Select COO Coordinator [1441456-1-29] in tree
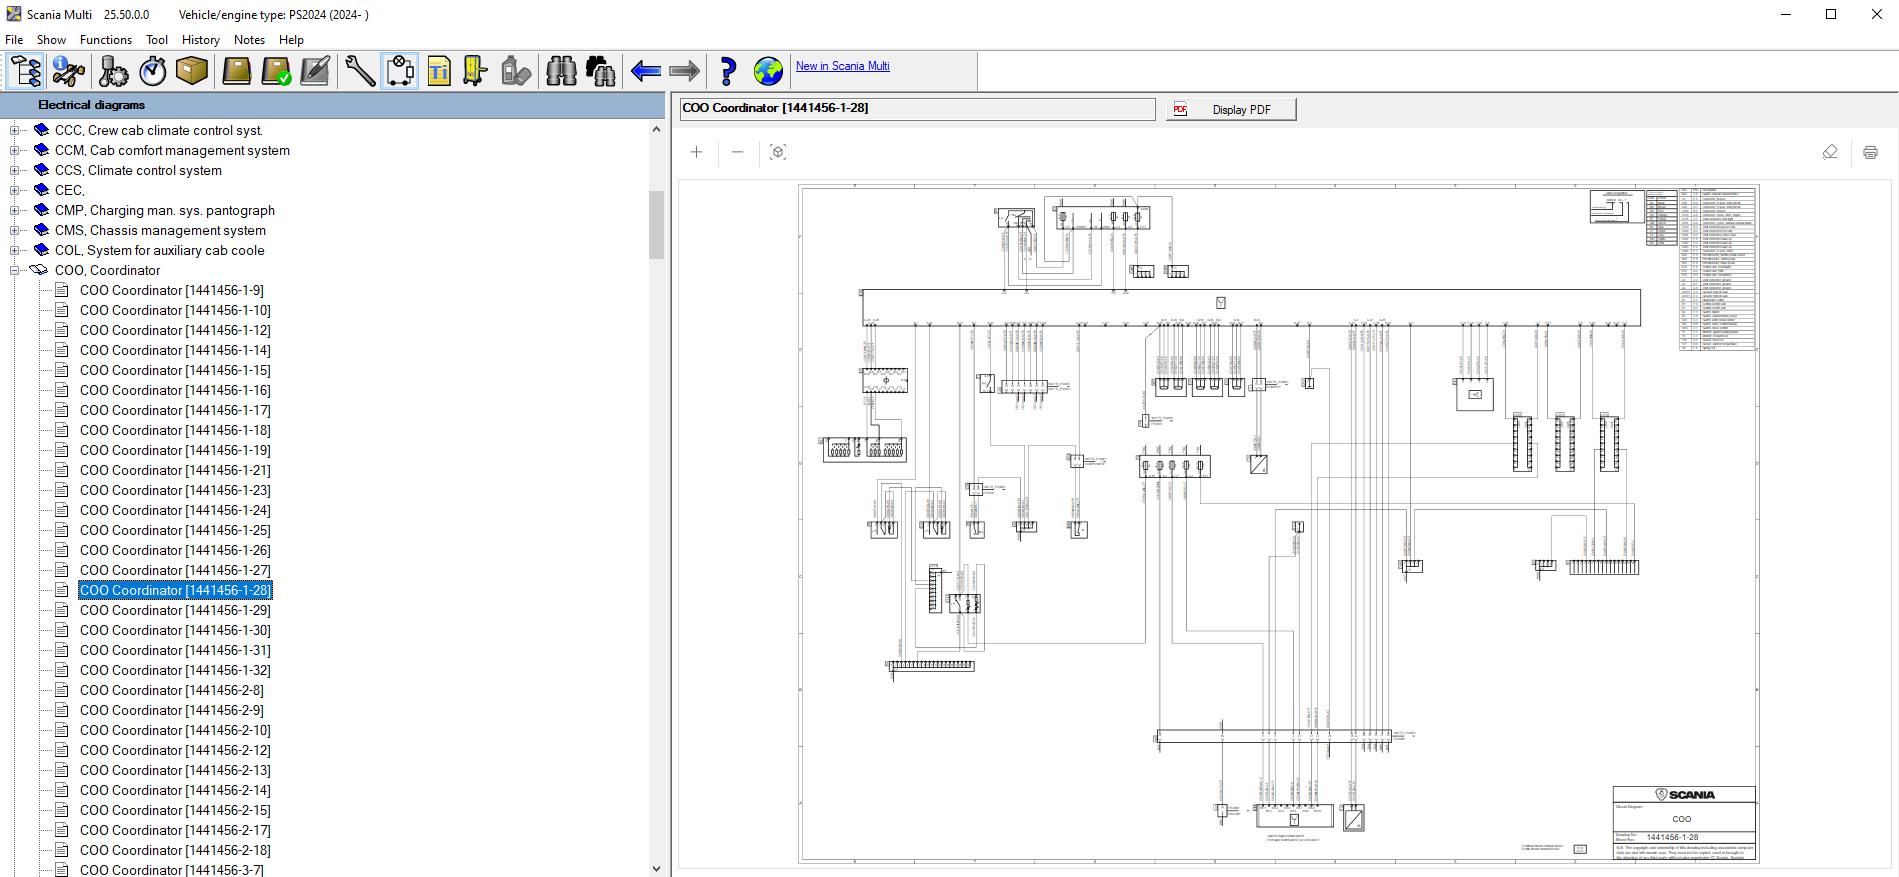1899x877 pixels. (175, 610)
